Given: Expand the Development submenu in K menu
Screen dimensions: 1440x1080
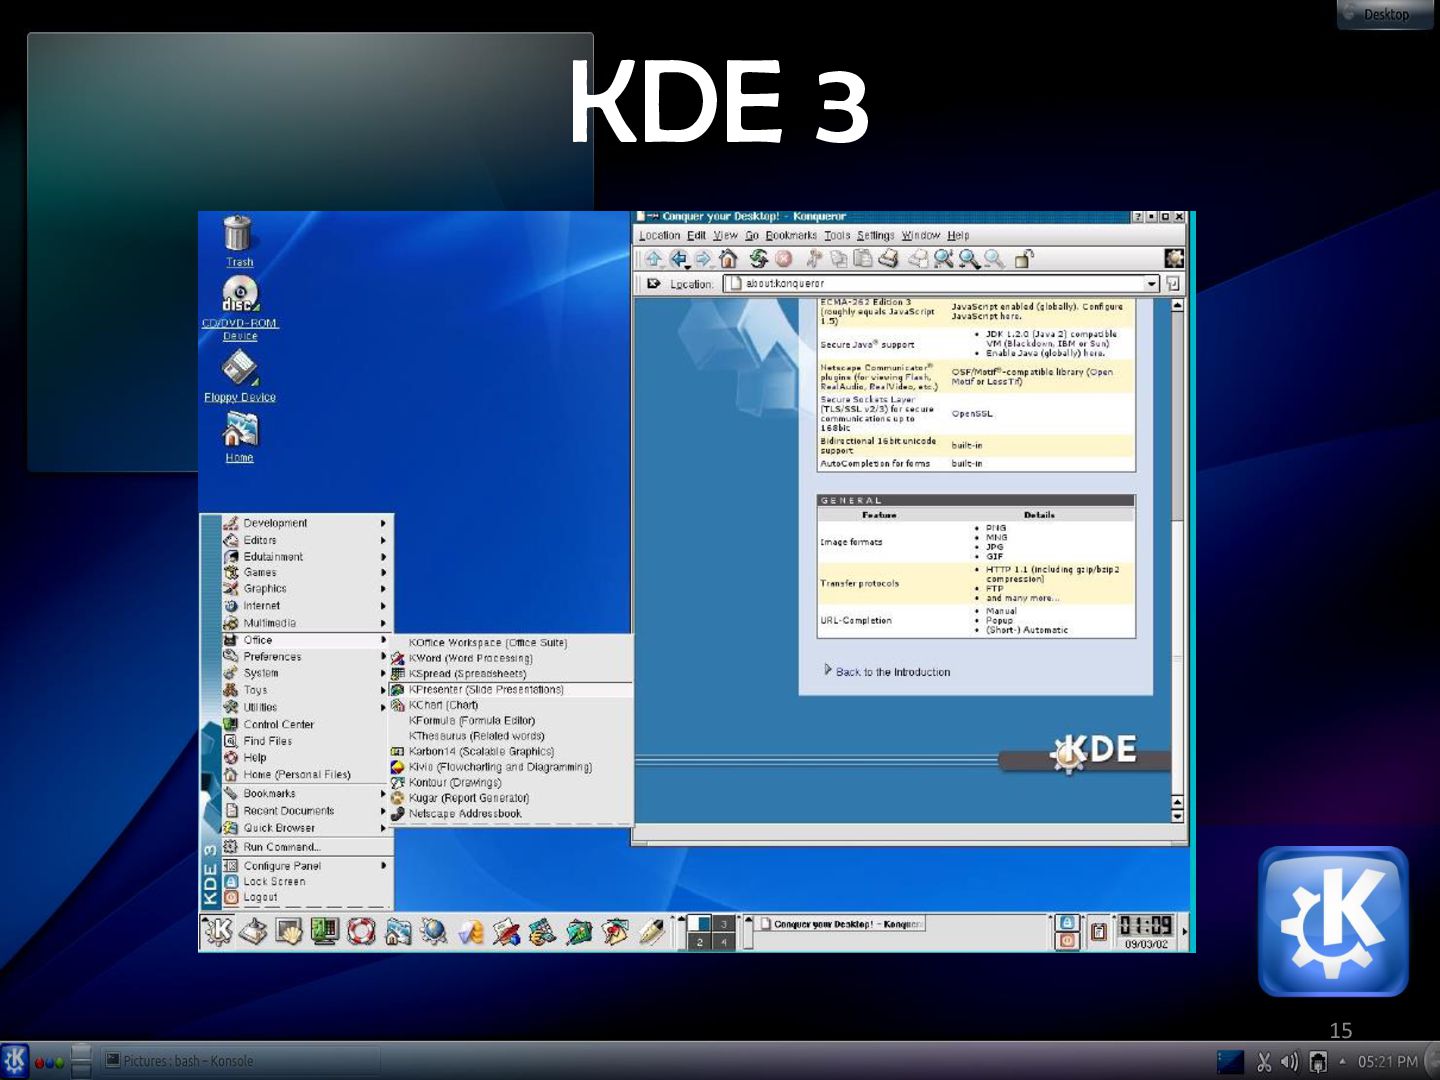Looking at the screenshot, I should 308,523.
